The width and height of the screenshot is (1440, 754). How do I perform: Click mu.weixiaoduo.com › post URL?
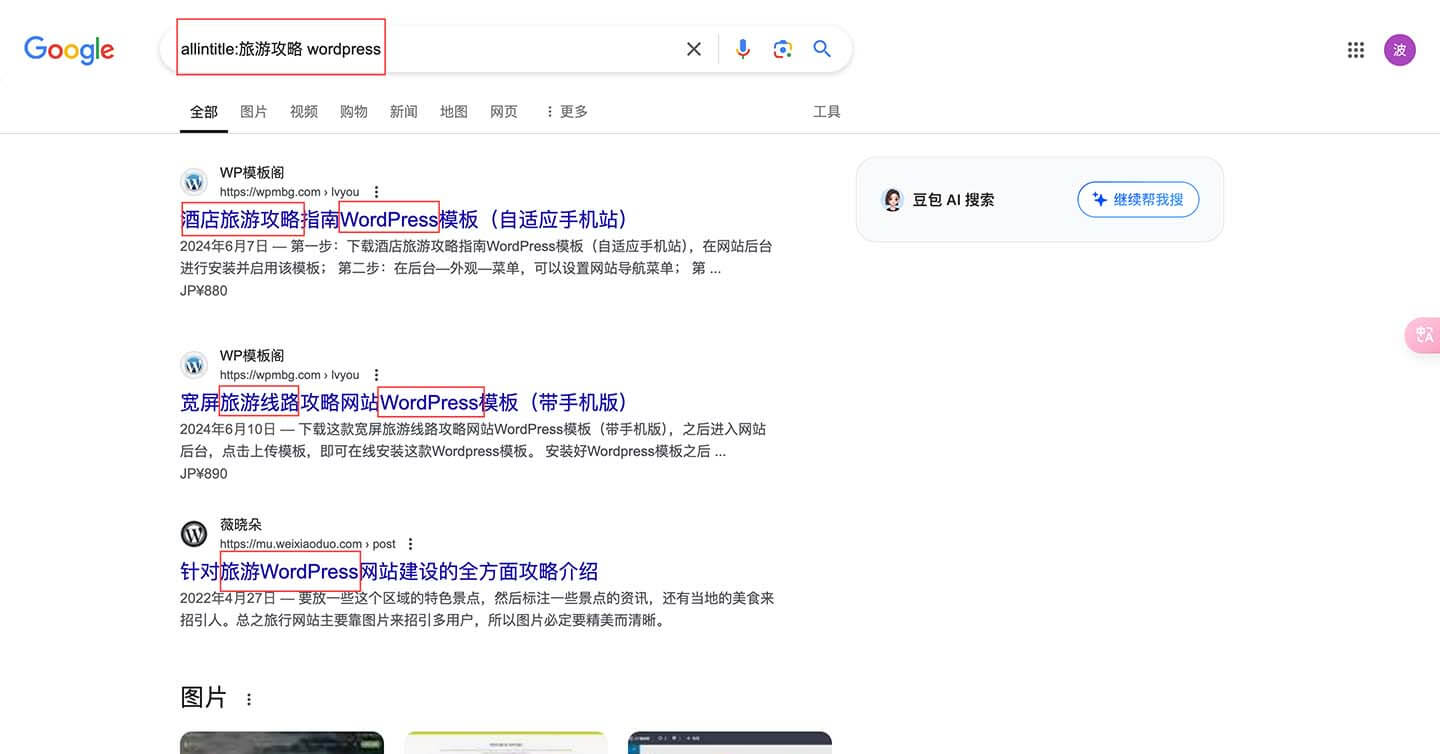pyautogui.click(x=308, y=544)
